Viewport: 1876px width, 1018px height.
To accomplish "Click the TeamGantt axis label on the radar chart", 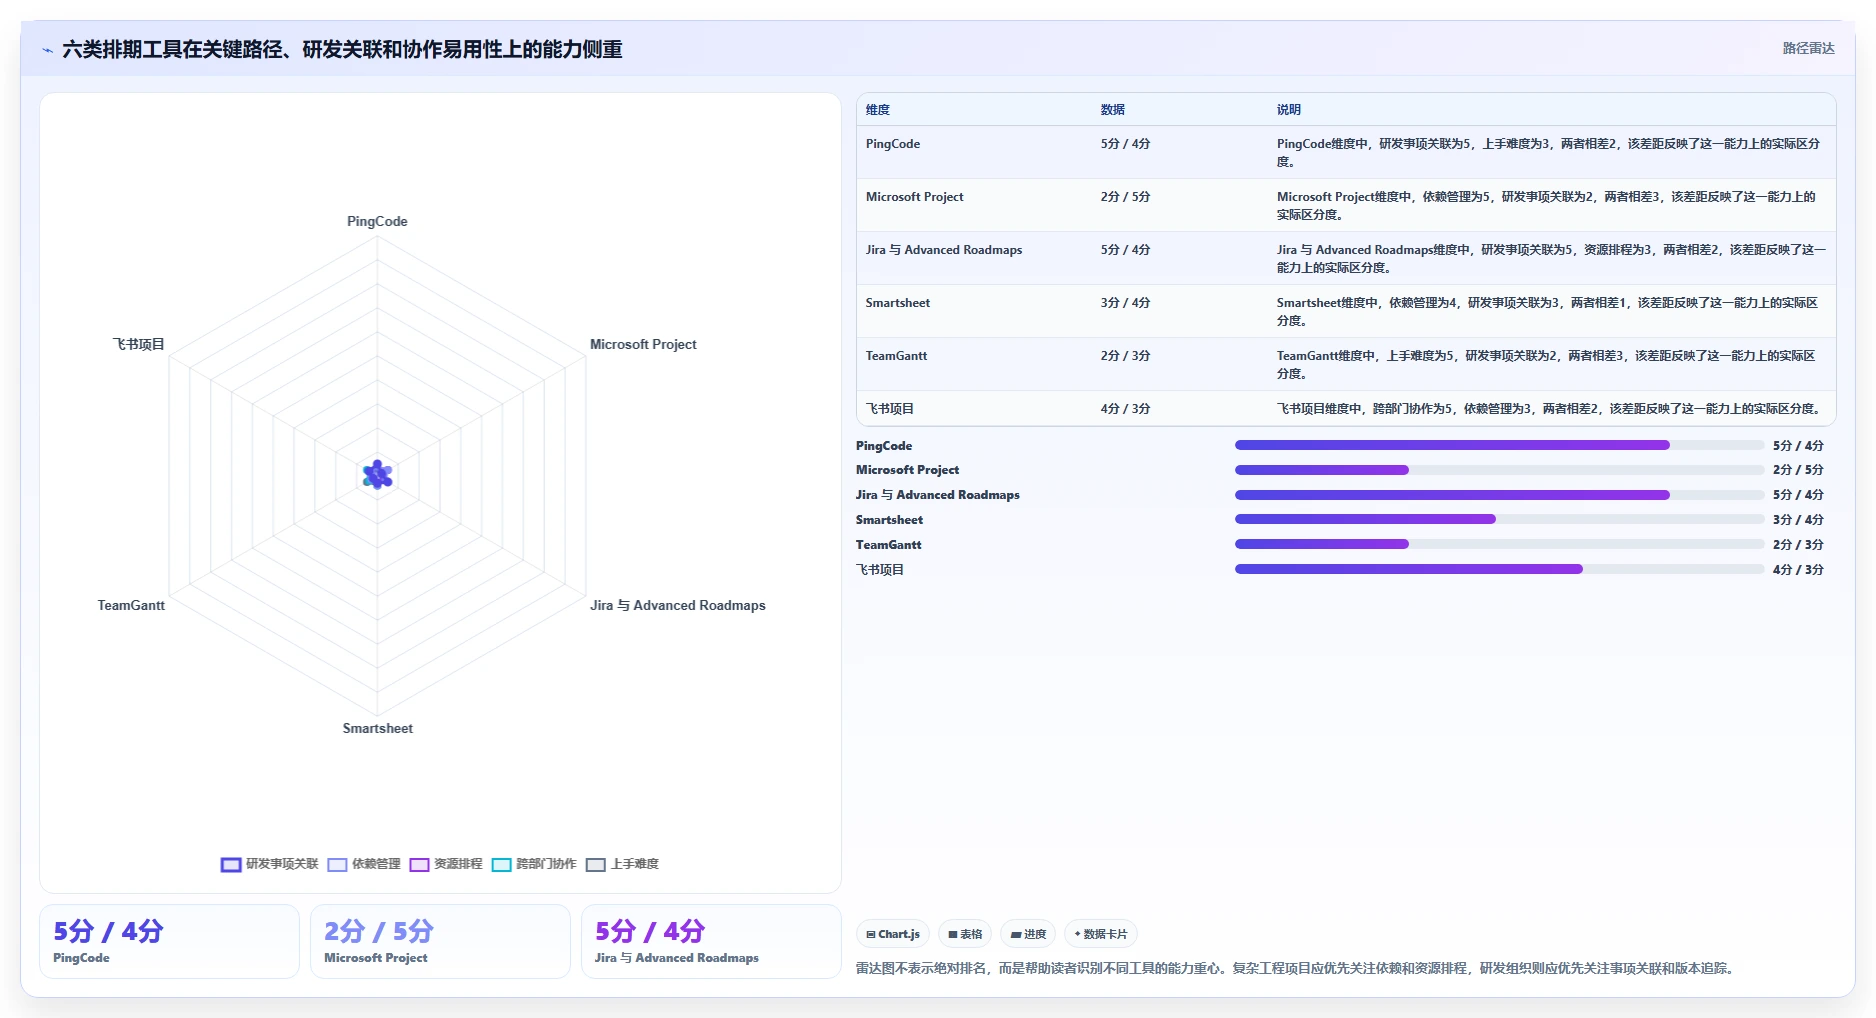I will (131, 605).
